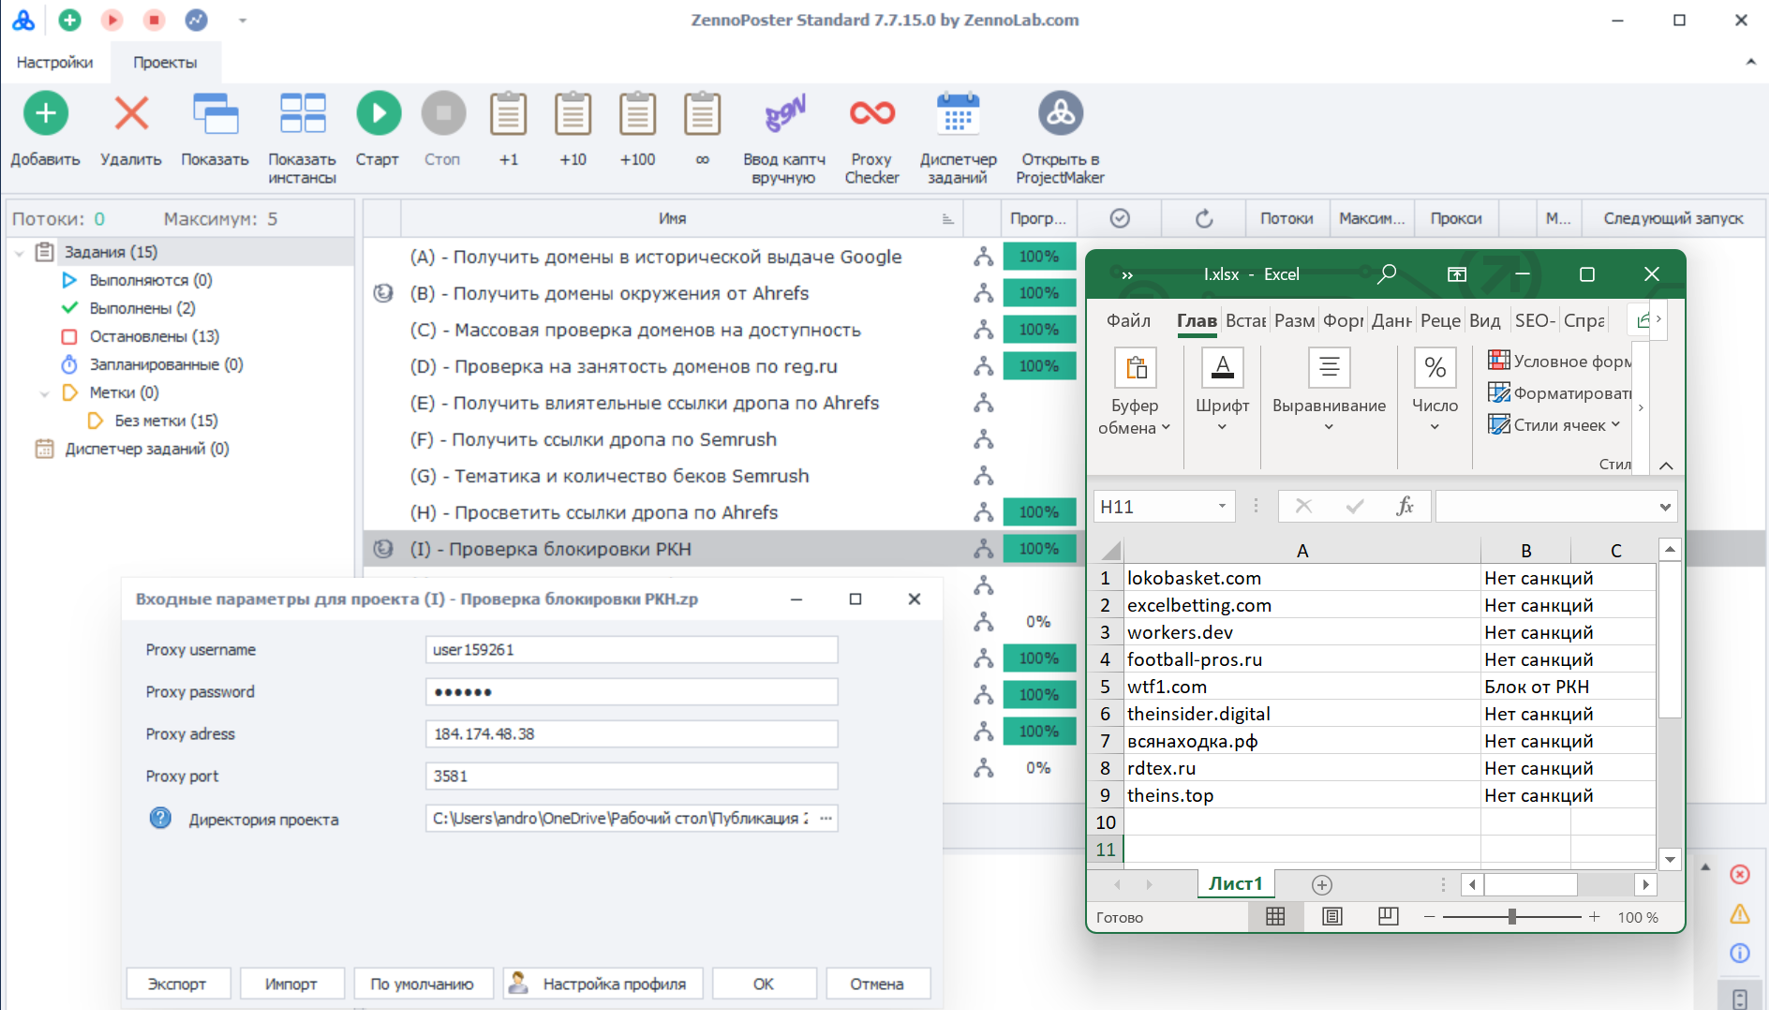Click Отмена in the parameters dialog

coord(877,984)
